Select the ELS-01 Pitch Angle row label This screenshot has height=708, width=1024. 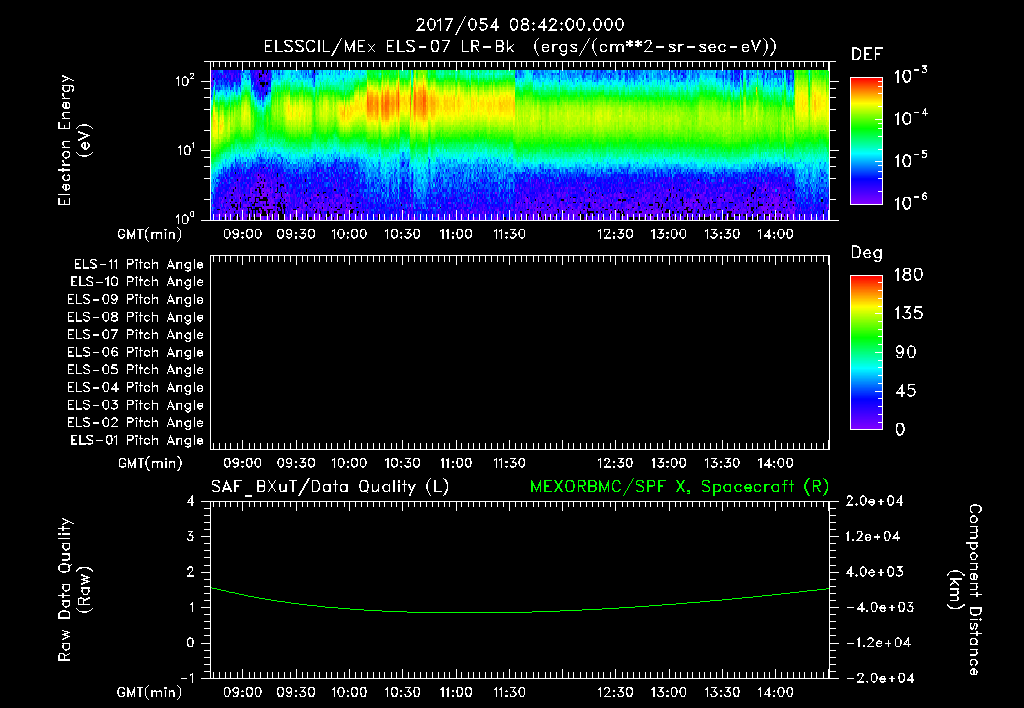click(137, 440)
